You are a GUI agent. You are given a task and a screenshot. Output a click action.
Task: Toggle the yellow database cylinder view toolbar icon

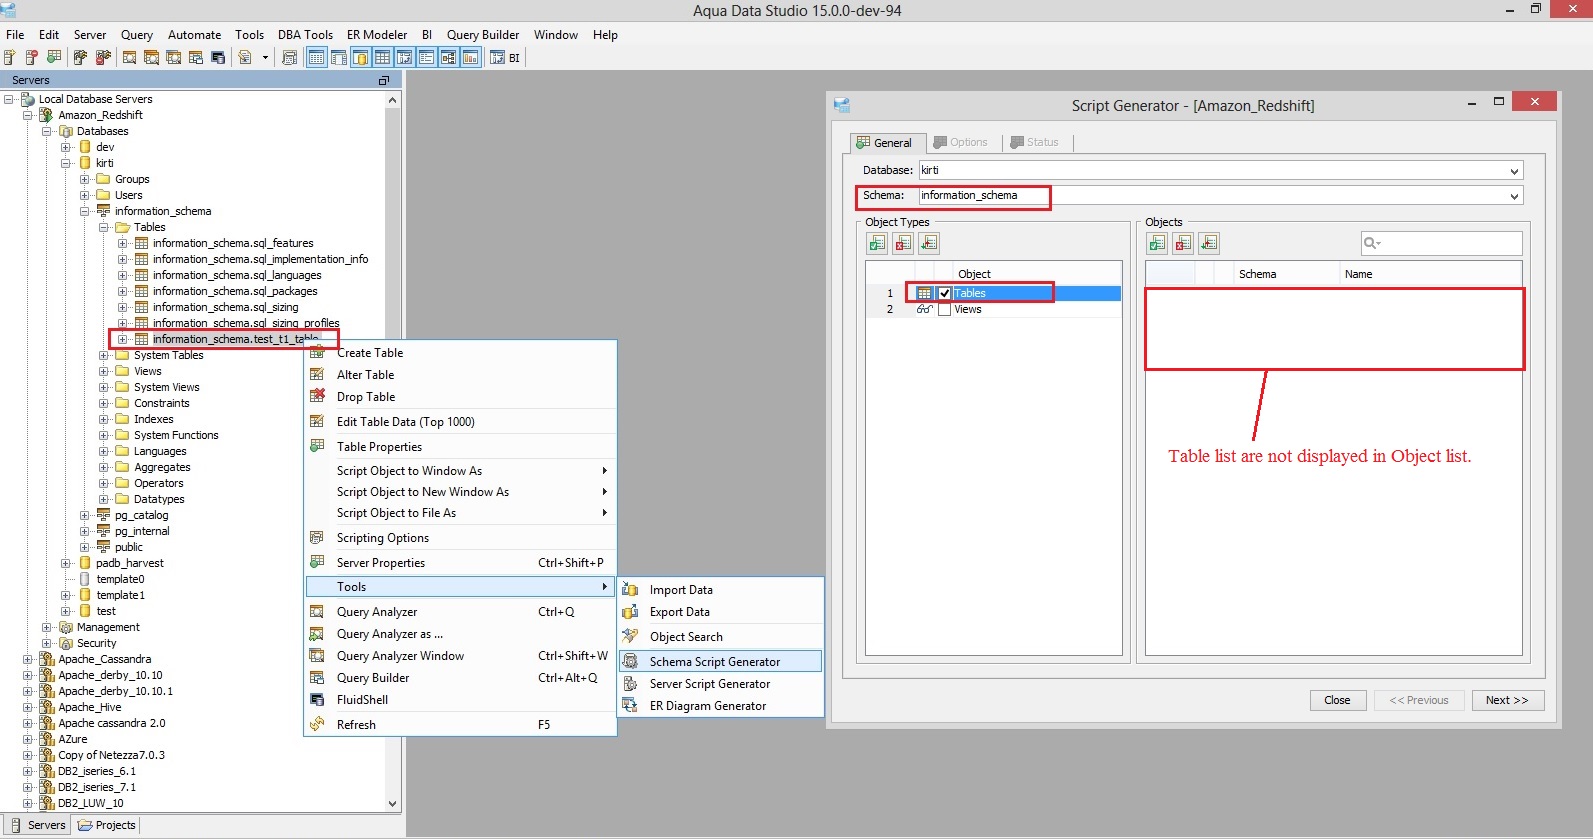click(x=360, y=57)
